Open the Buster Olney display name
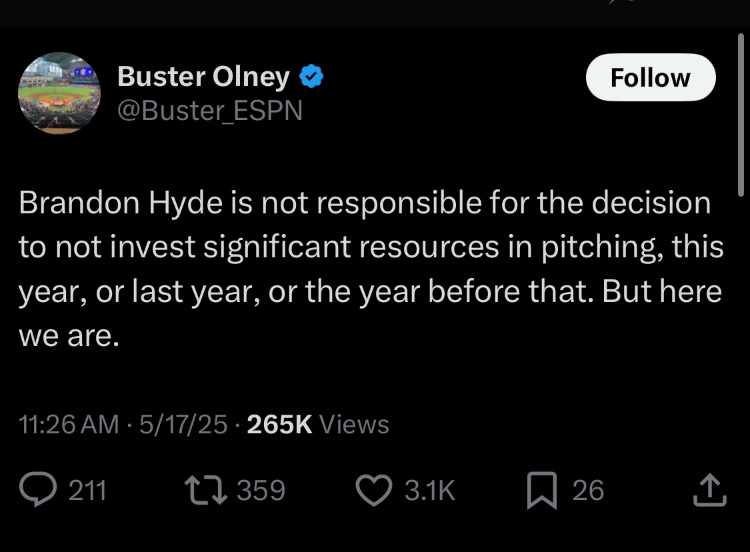Image resolution: width=750 pixels, height=552 pixels. point(203,77)
